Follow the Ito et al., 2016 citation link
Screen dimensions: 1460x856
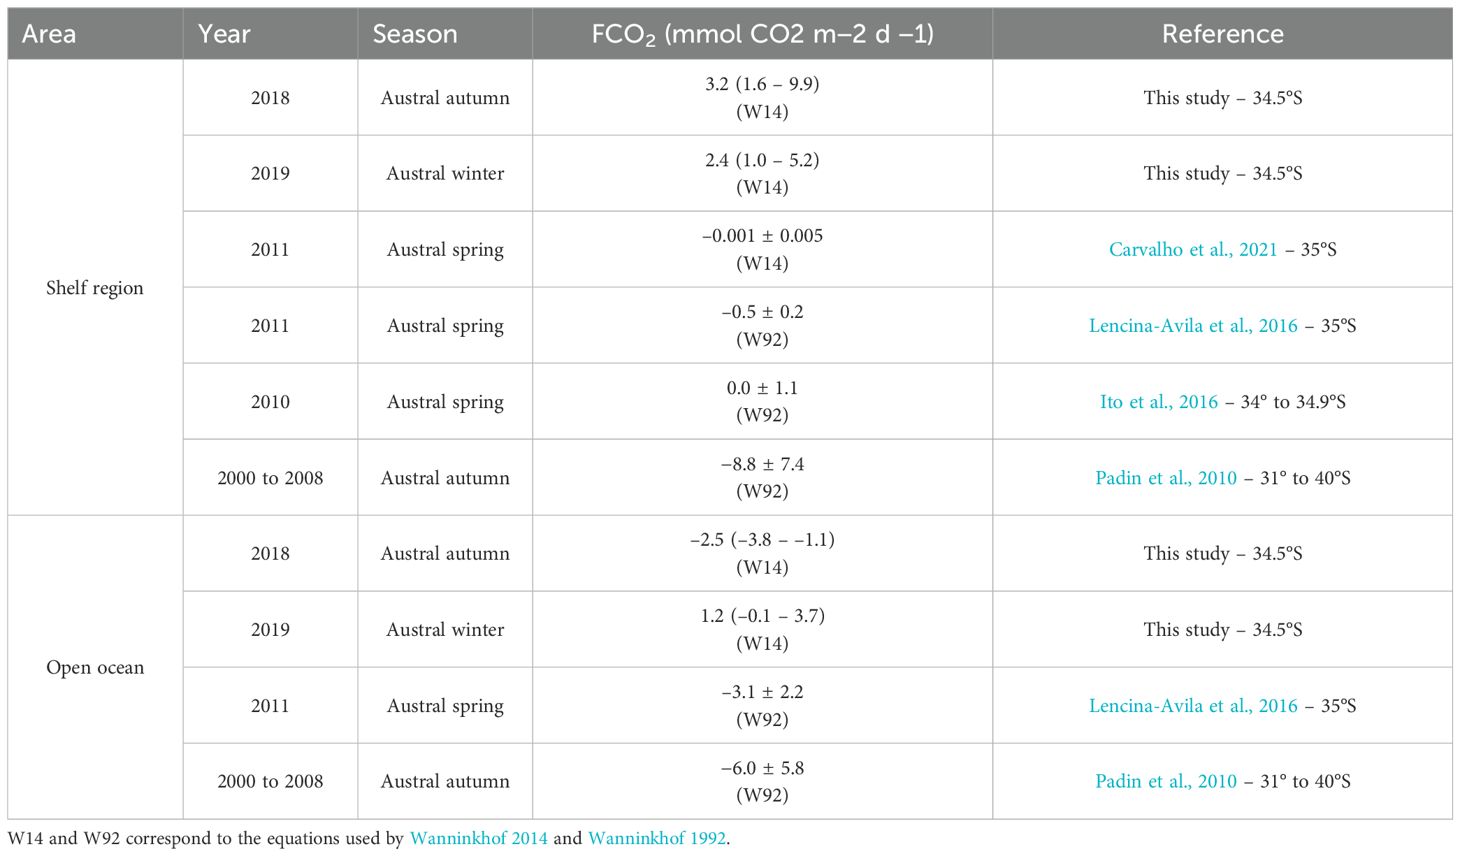tap(1158, 402)
